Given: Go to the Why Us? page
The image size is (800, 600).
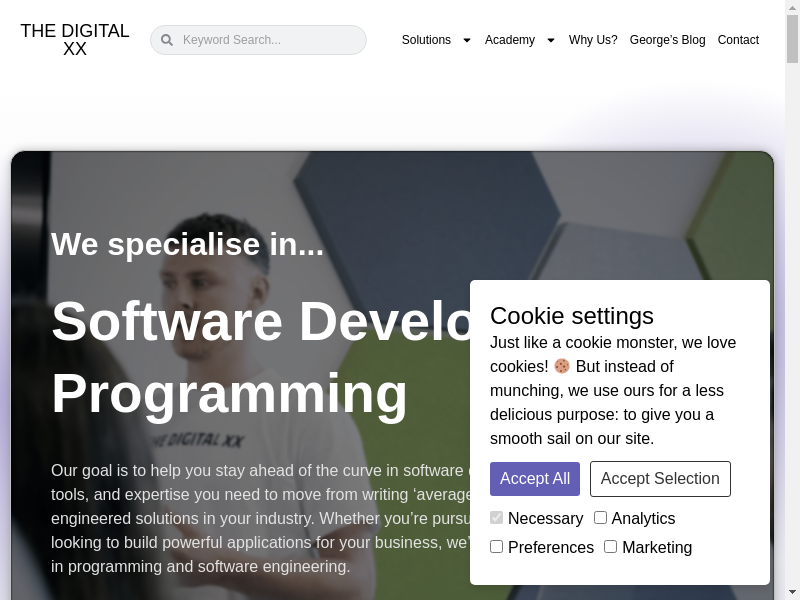Looking at the screenshot, I should click(x=593, y=40).
